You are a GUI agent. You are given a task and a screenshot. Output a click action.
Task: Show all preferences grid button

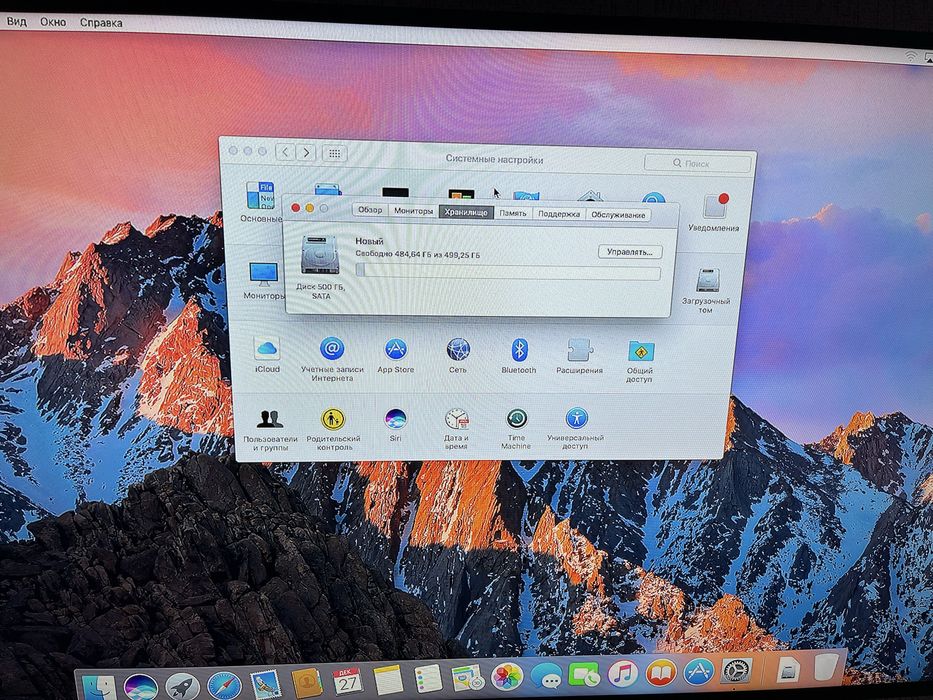(334, 154)
